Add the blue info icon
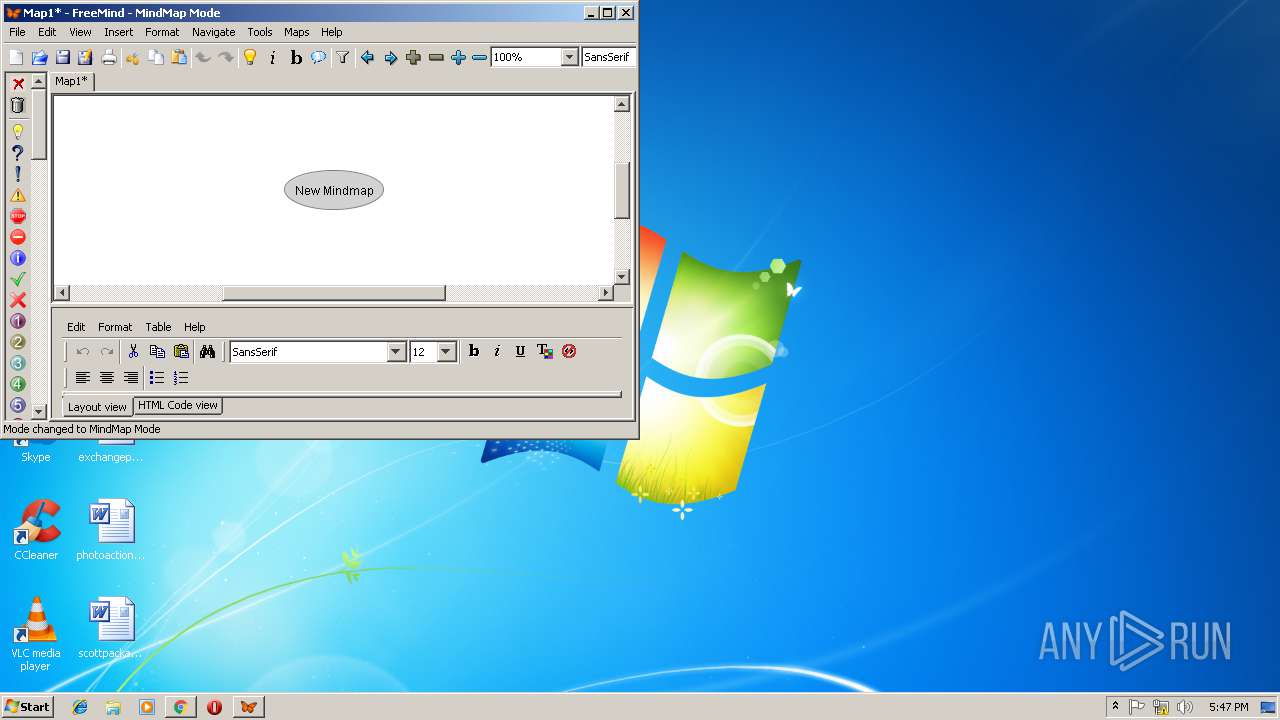This screenshot has width=1280, height=720. [x=17, y=258]
